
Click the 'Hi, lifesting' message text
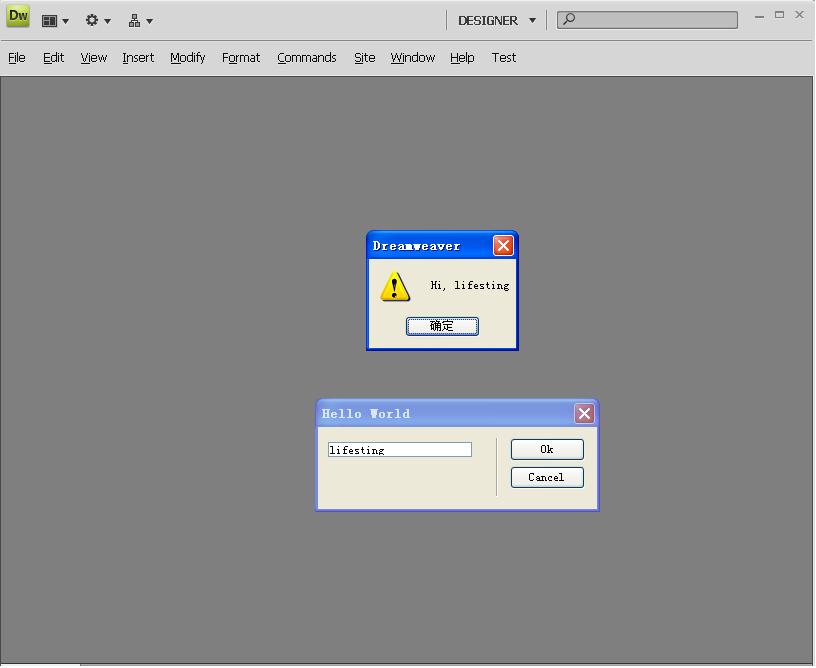tap(470, 285)
